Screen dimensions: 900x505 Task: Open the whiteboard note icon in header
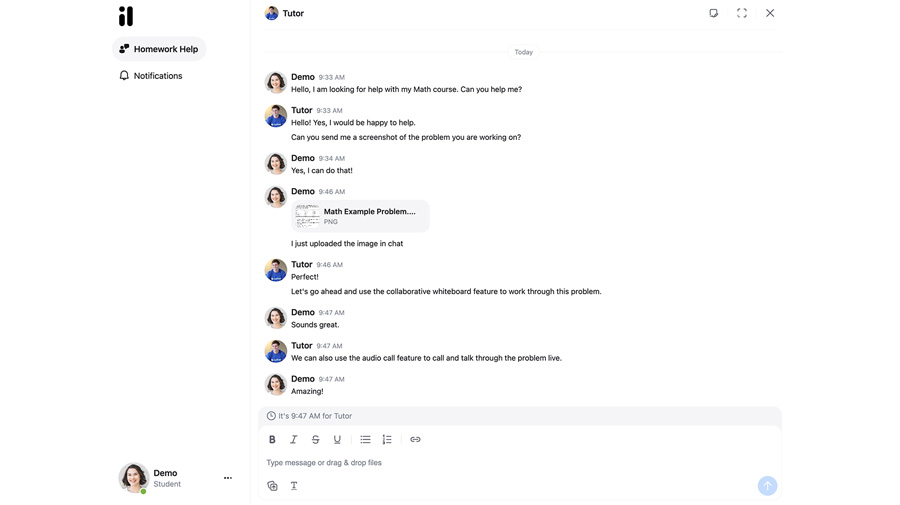tap(713, 13)
